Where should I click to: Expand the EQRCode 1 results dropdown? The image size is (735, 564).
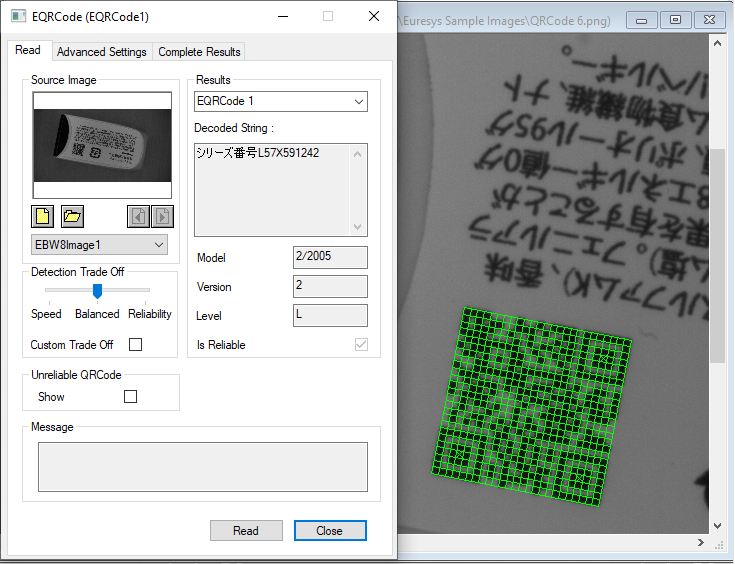(x=280, y=101)
